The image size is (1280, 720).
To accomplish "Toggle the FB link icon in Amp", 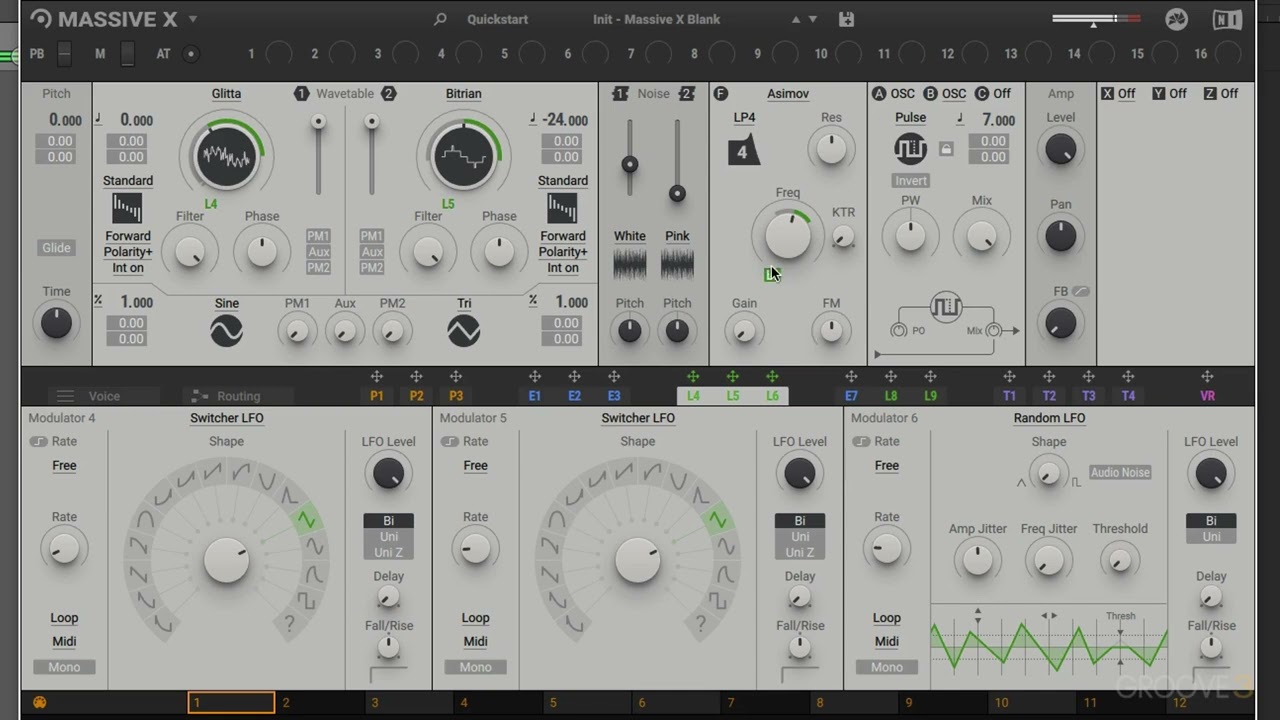I will click(1081, 291).
